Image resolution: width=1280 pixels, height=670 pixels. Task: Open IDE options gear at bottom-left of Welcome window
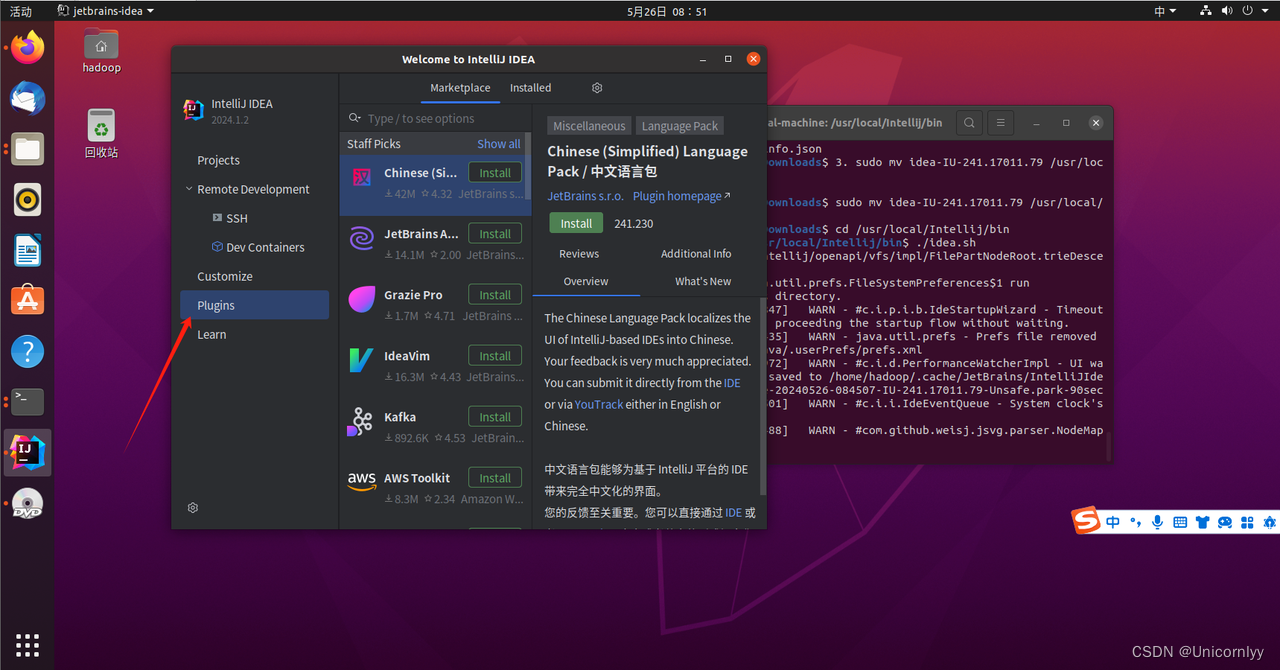193,508
